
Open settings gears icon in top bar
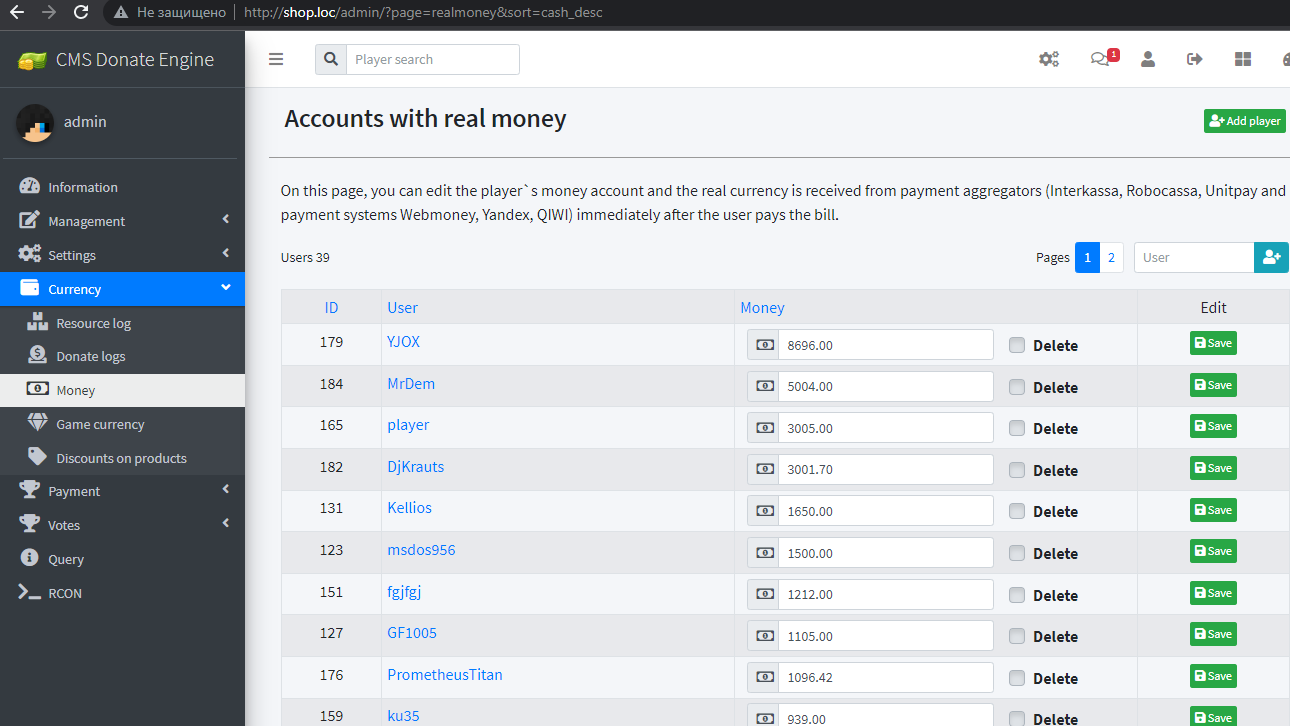tap(1048, 59)
